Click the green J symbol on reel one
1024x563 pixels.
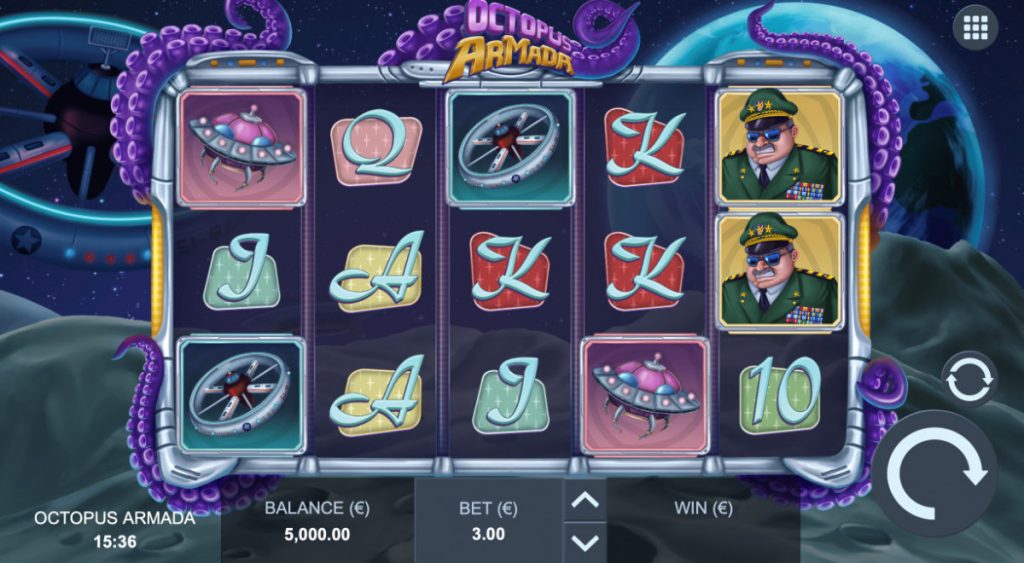coord(242,271)
